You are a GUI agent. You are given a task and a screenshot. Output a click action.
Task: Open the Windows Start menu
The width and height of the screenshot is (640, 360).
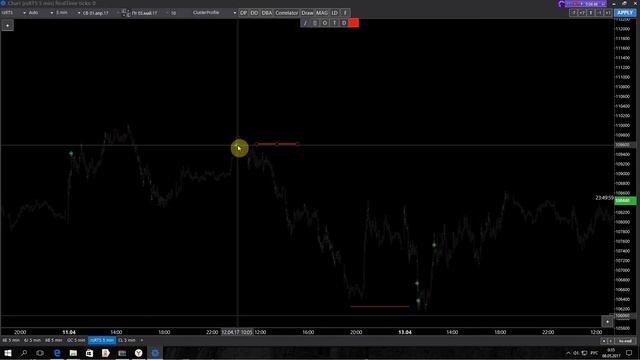[8, 353]
